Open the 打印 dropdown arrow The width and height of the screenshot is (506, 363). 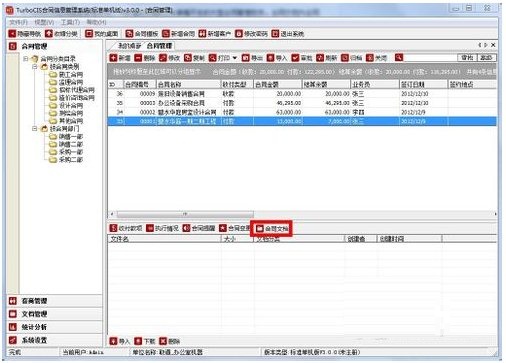[x=235, y=58]
